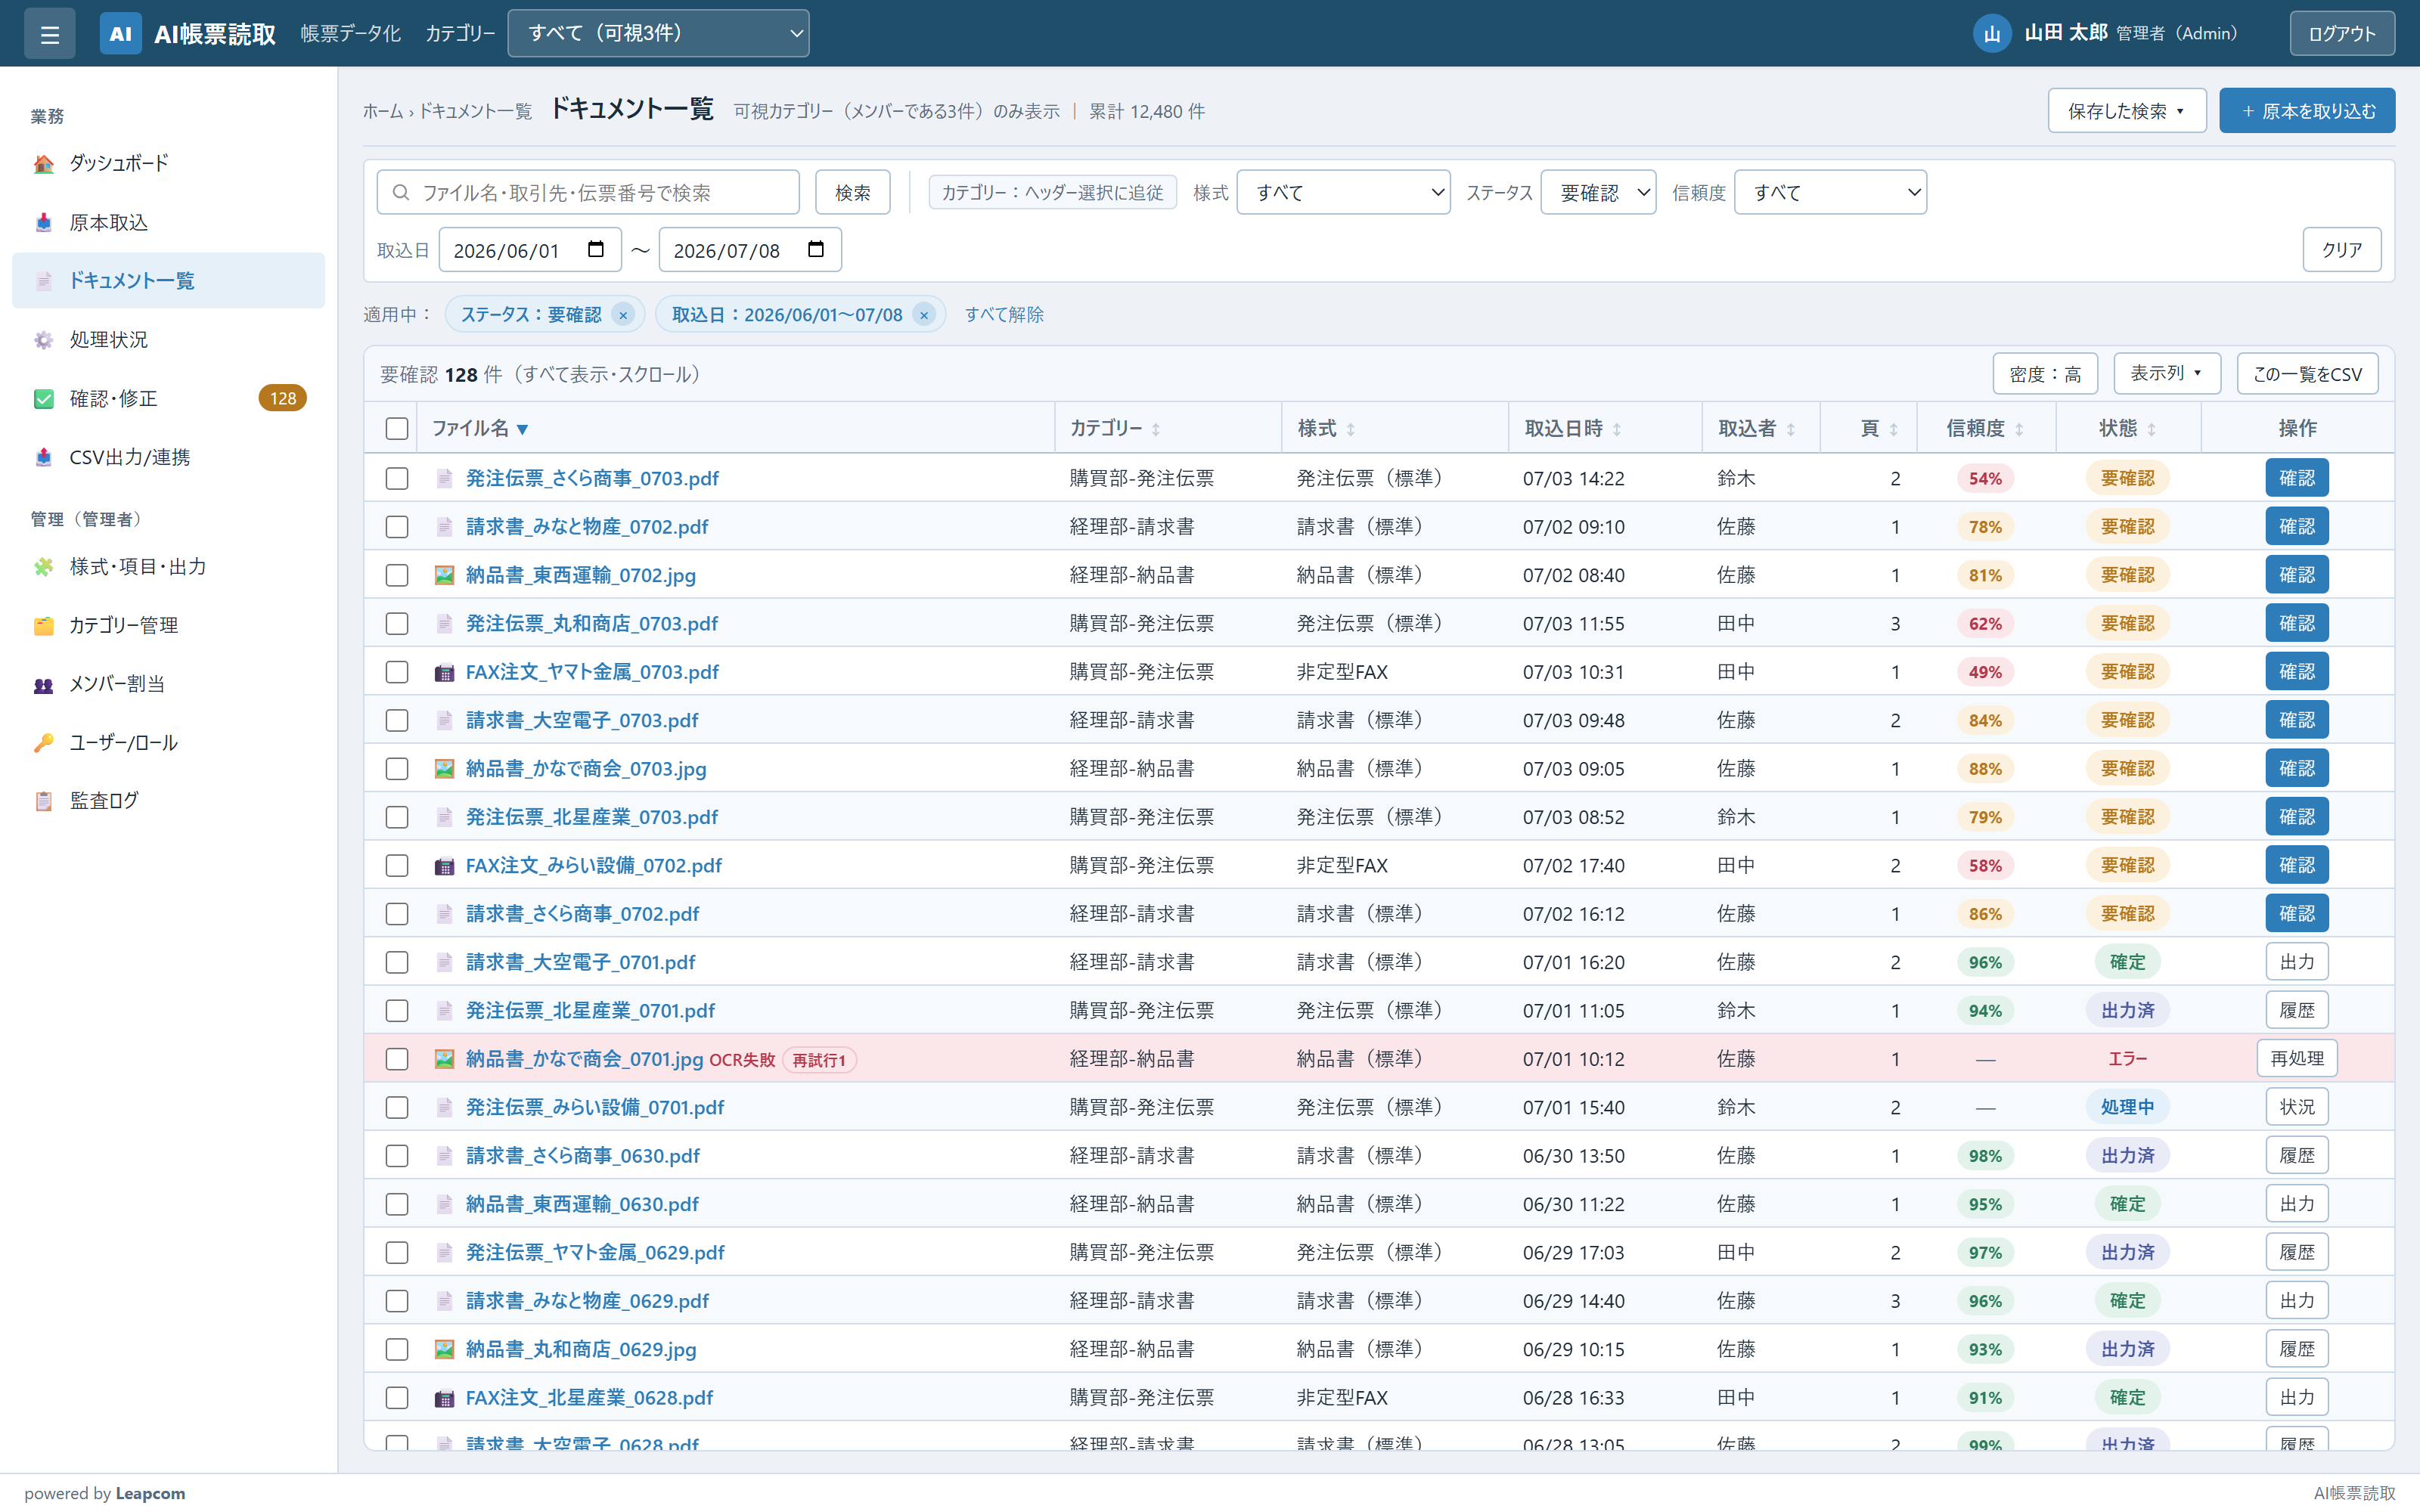This screenshot has height=1512, width=2420.
Task: Check the 納品書_かなで商会_0701.jpg error row
Action: tap(397, 1059)
